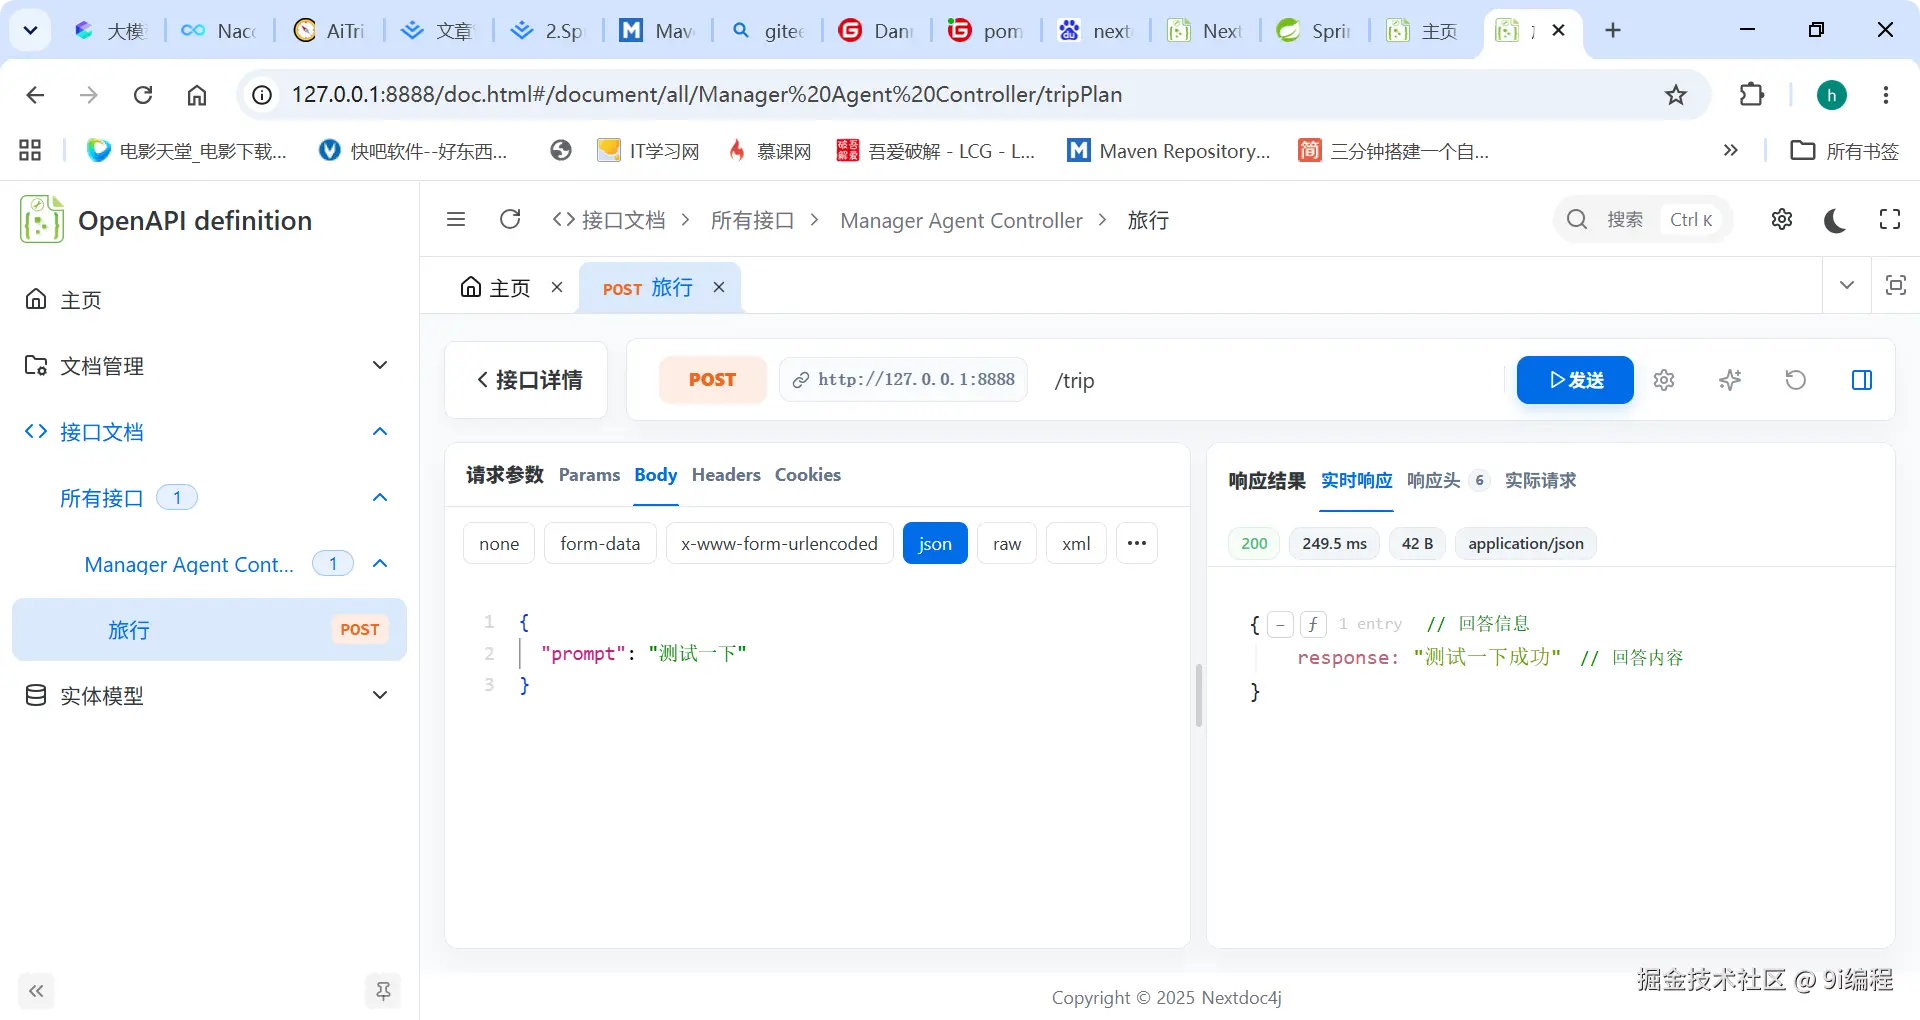Switch to the Cookies tab
The image size is (1920, 1020).
808,475
